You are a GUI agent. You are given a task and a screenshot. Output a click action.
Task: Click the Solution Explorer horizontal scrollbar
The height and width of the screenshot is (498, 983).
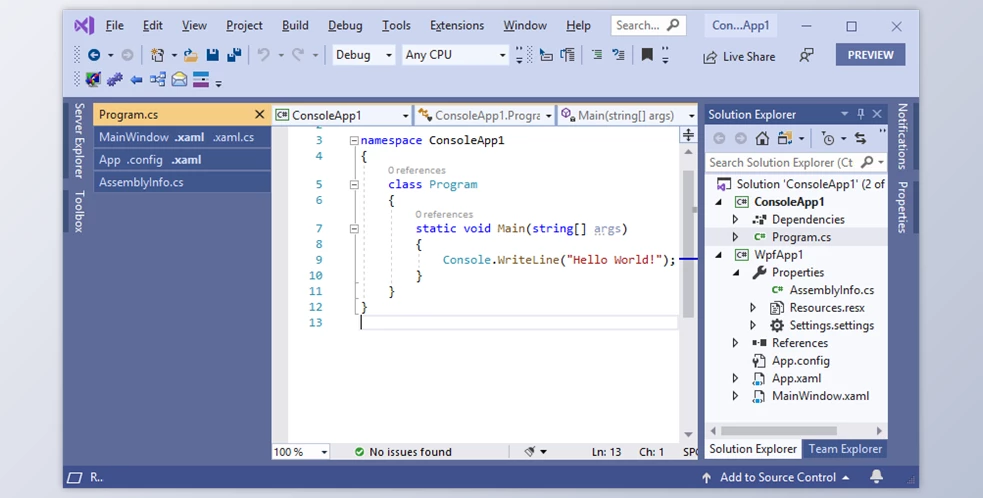(779, 431)
